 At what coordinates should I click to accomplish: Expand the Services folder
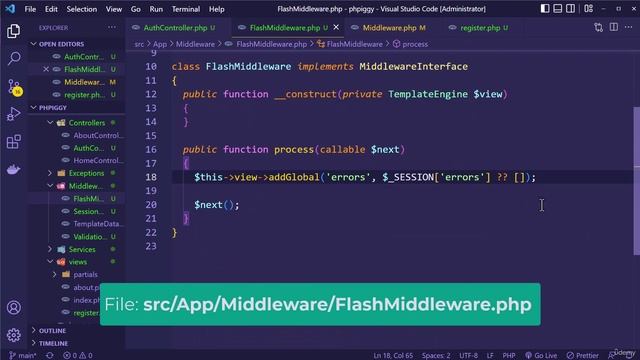click(82, 249)
